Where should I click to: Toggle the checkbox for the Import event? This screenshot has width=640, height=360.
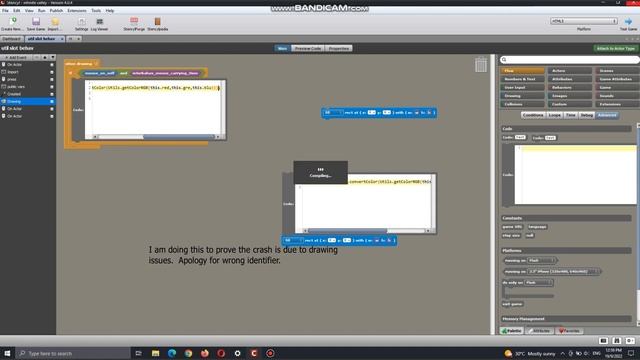[52, 72]
